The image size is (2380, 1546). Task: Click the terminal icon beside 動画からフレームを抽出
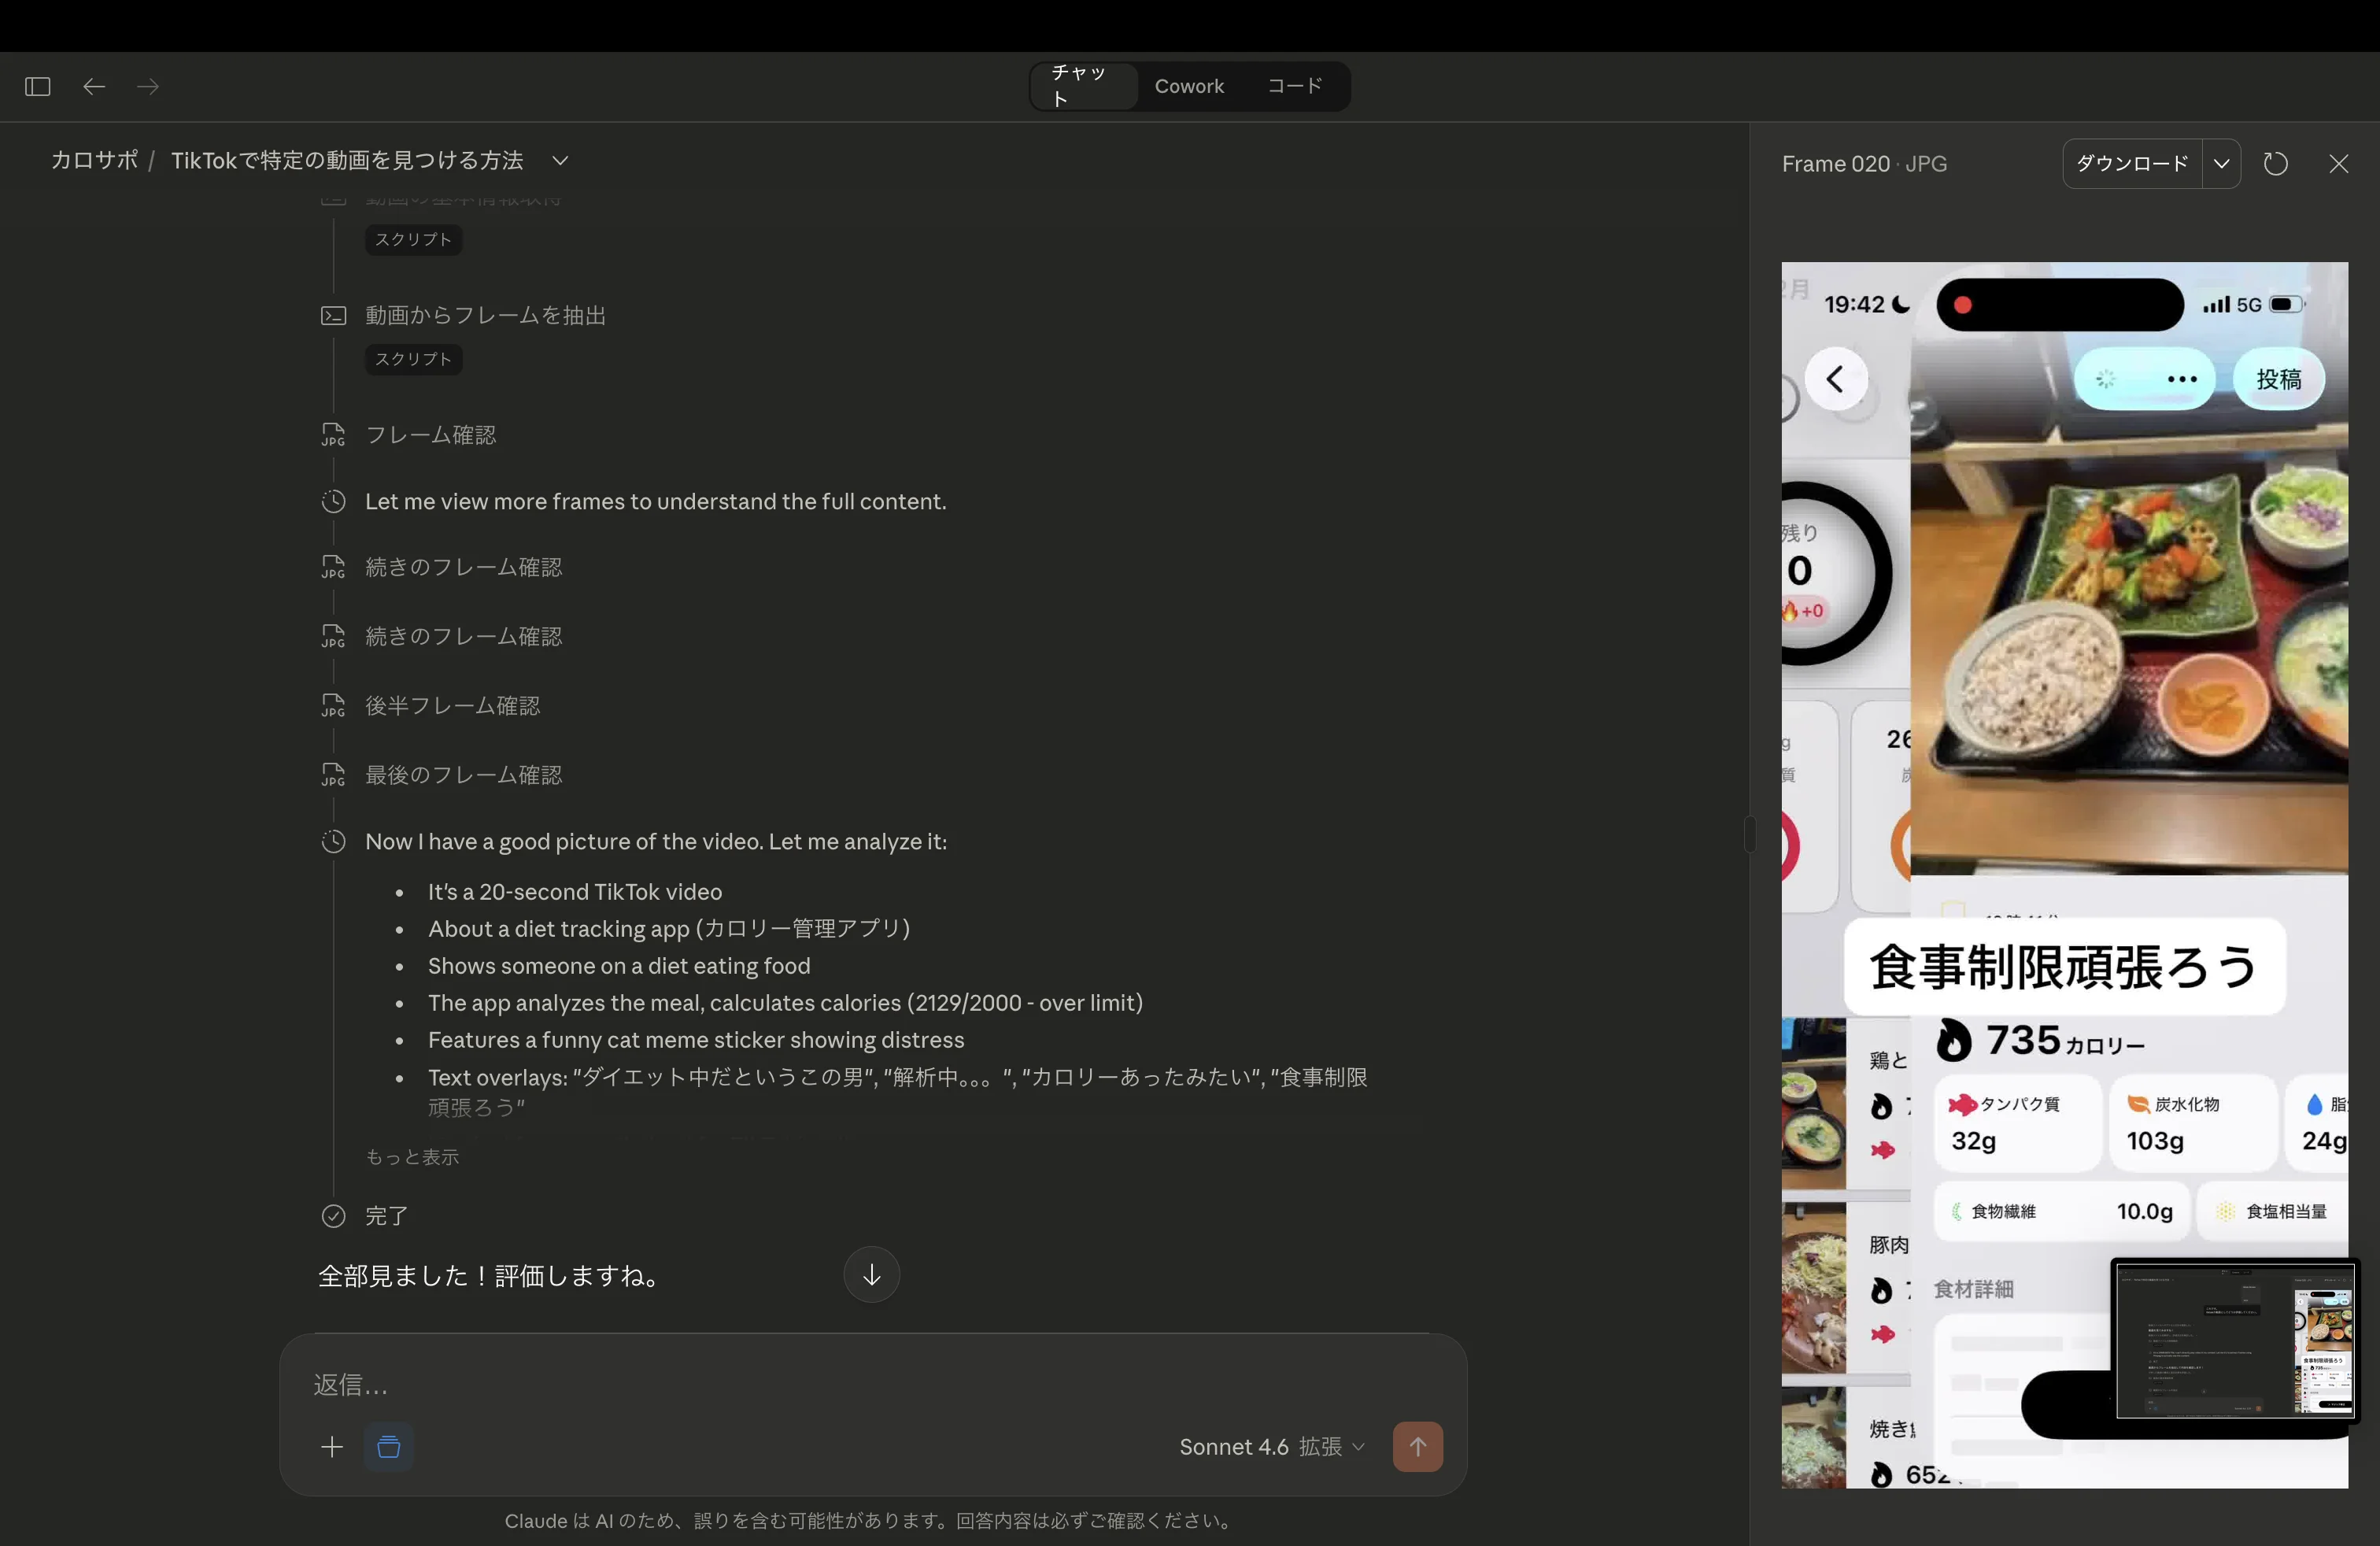[333, 315]
